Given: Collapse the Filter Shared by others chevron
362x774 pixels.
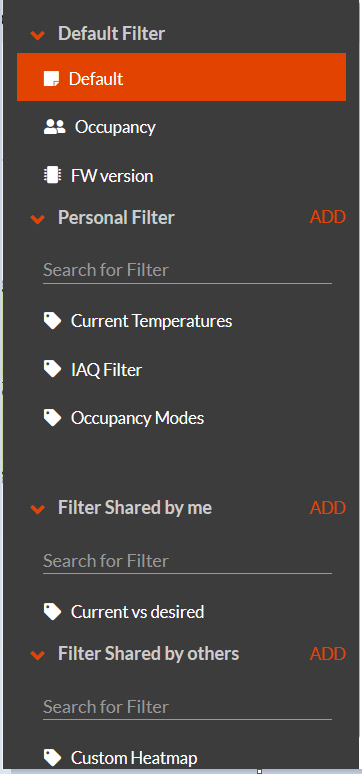Looking at the screenshot, I should [38, 655].
